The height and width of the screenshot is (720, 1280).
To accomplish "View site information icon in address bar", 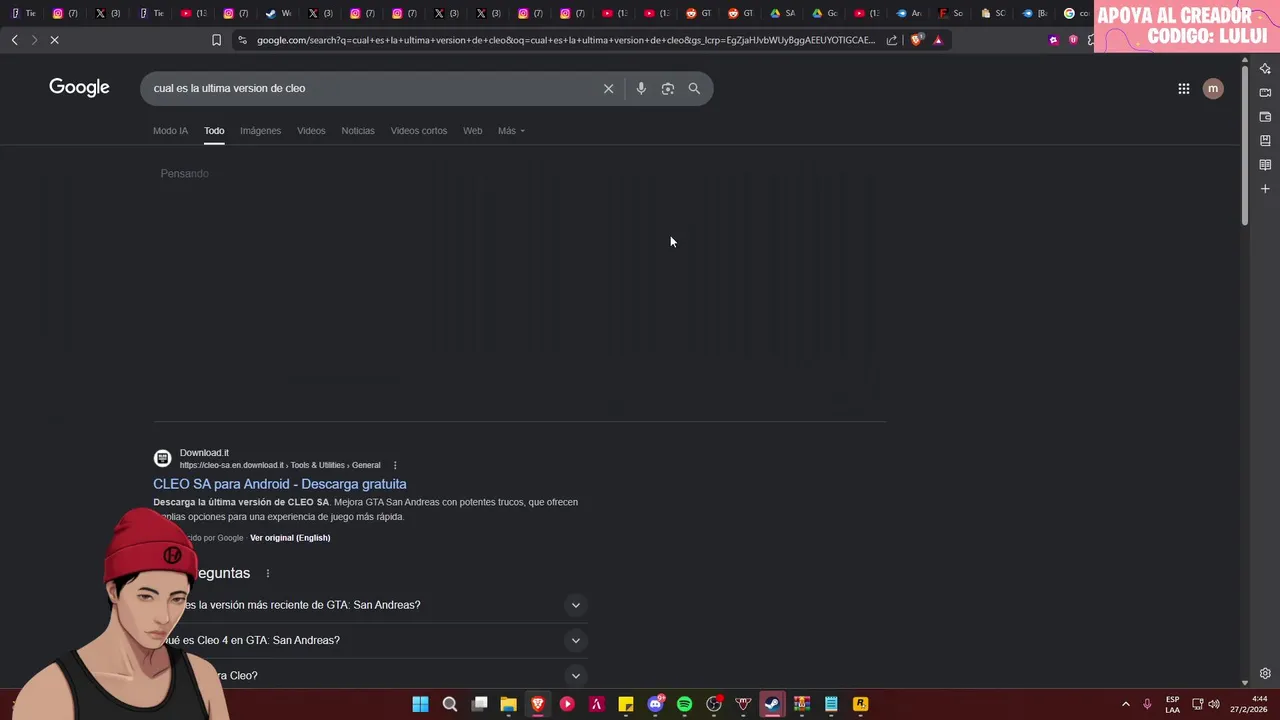I will point(242,40).
